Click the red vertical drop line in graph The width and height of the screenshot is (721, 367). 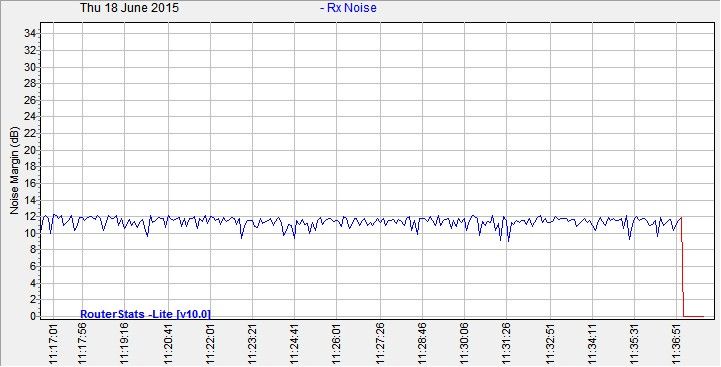tap(682, 267)
